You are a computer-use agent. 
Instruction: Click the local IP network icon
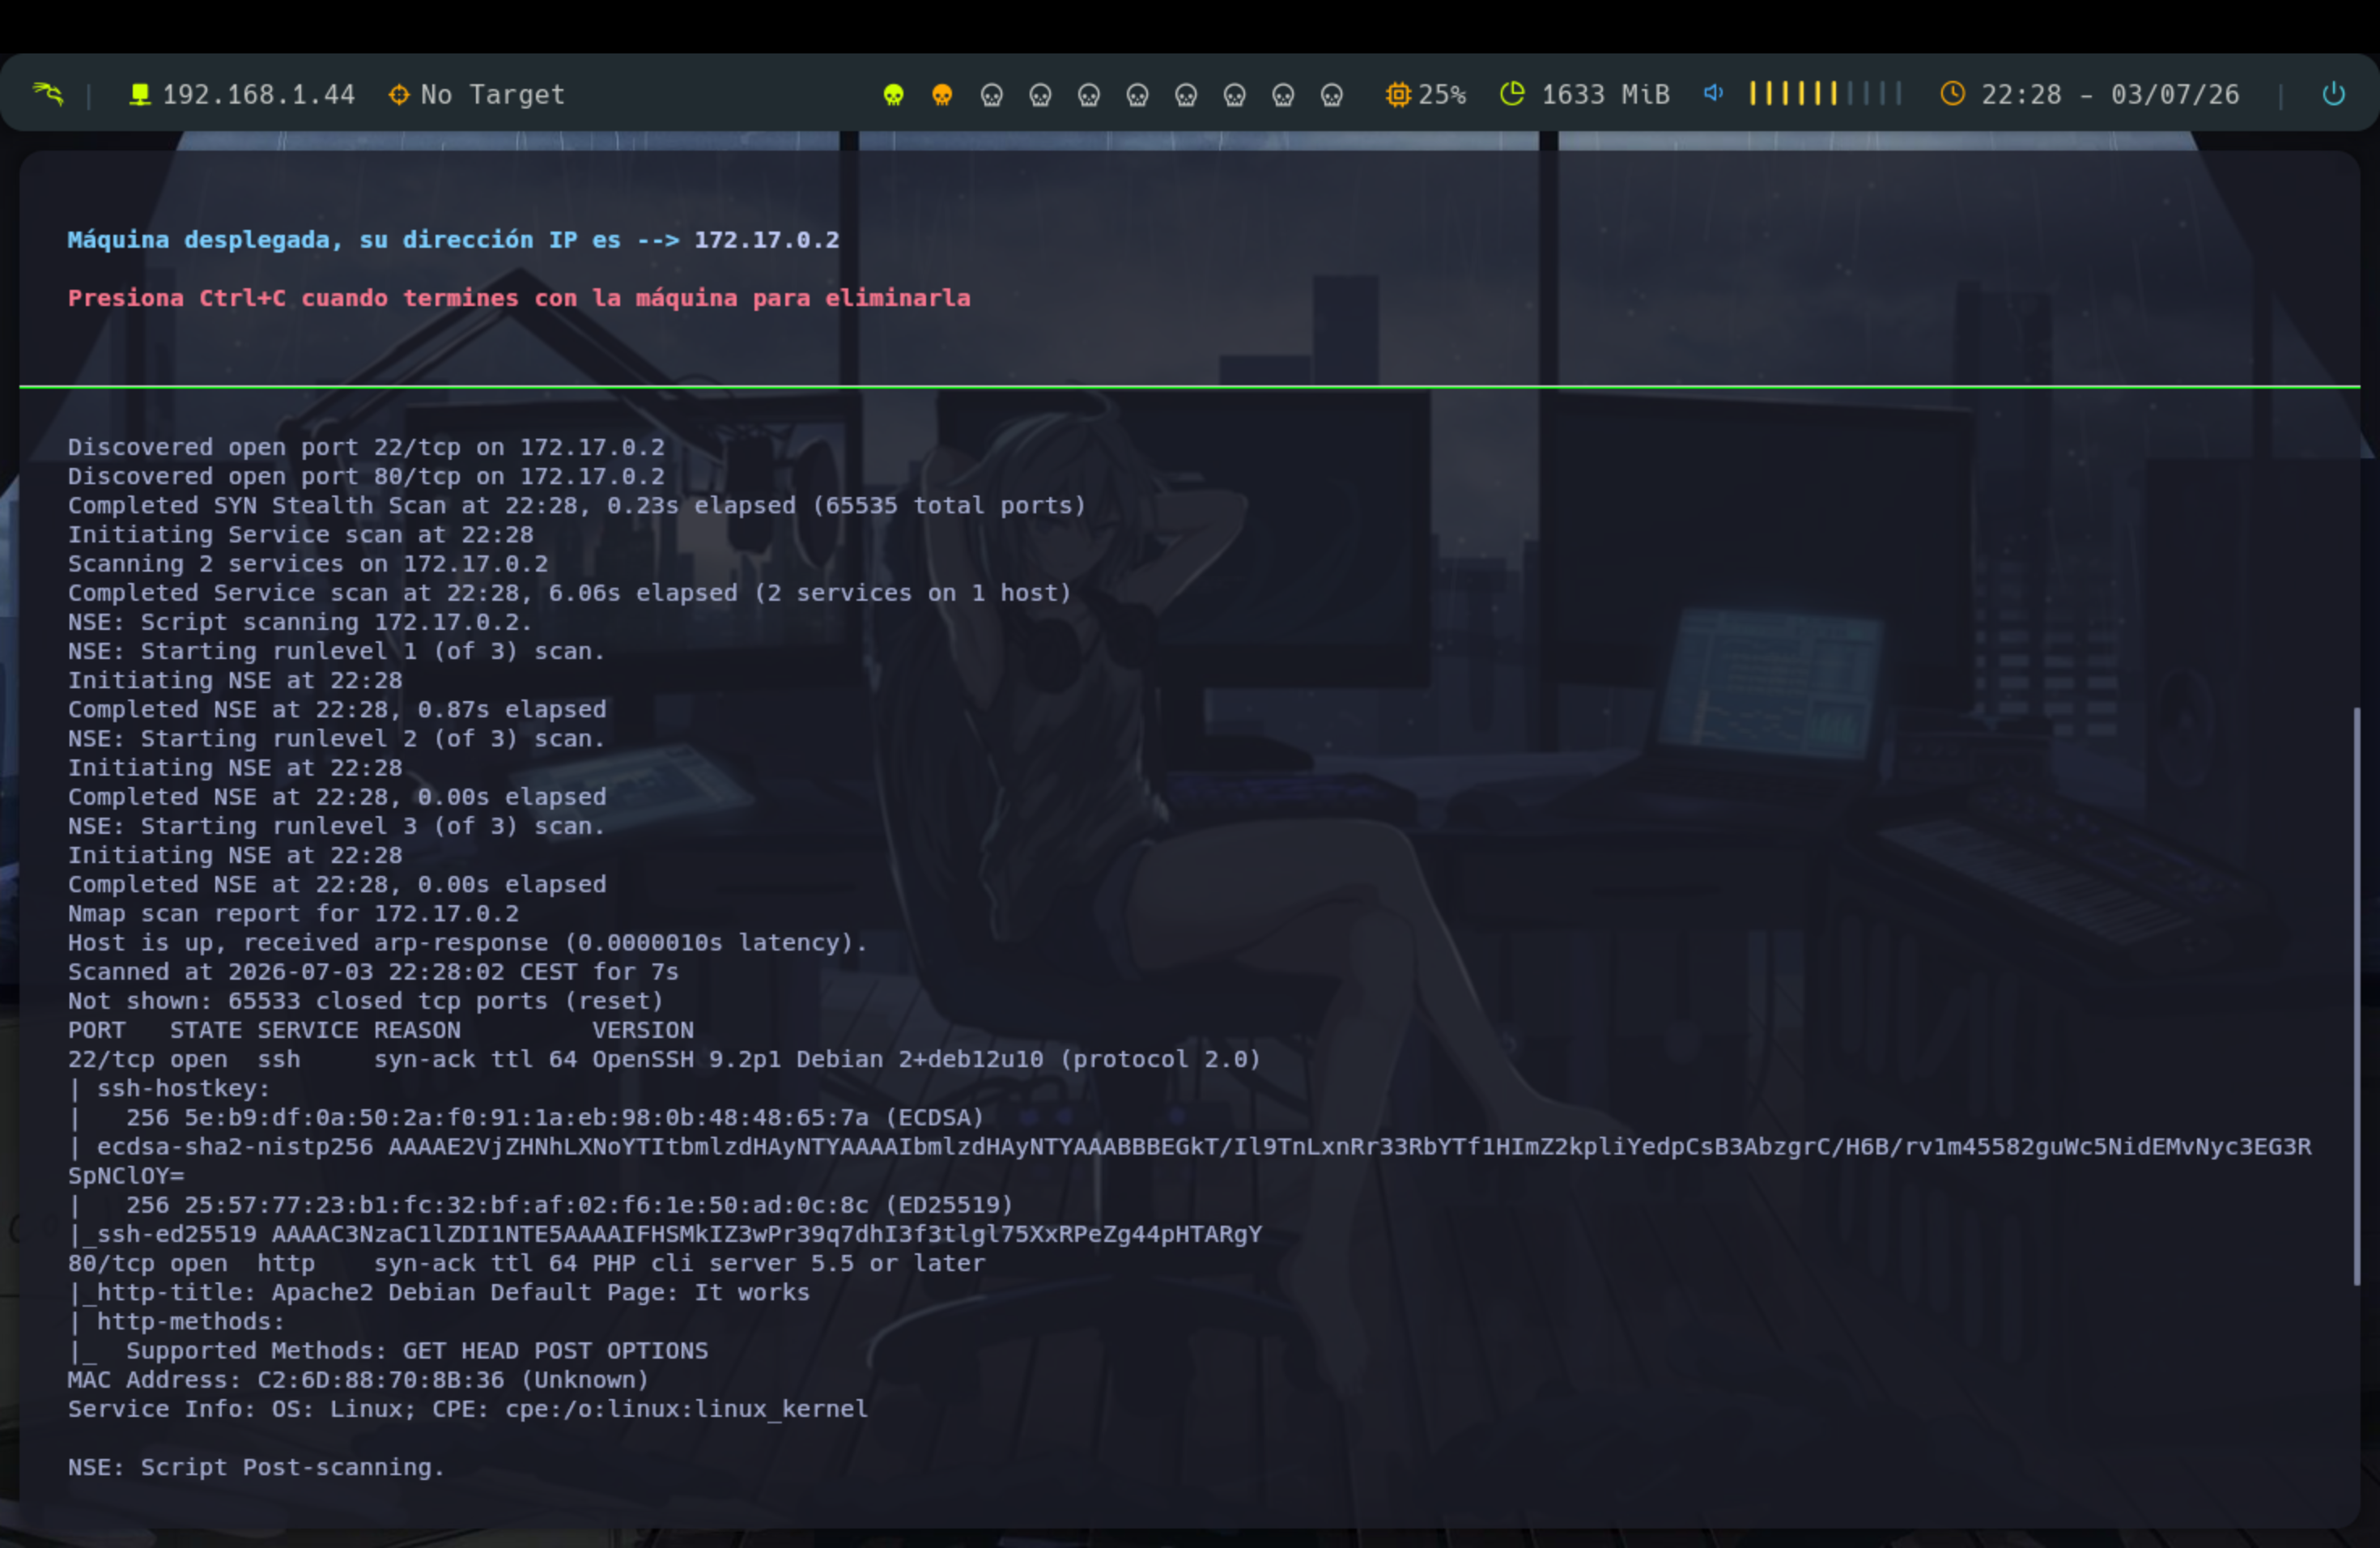pos(140,94)
